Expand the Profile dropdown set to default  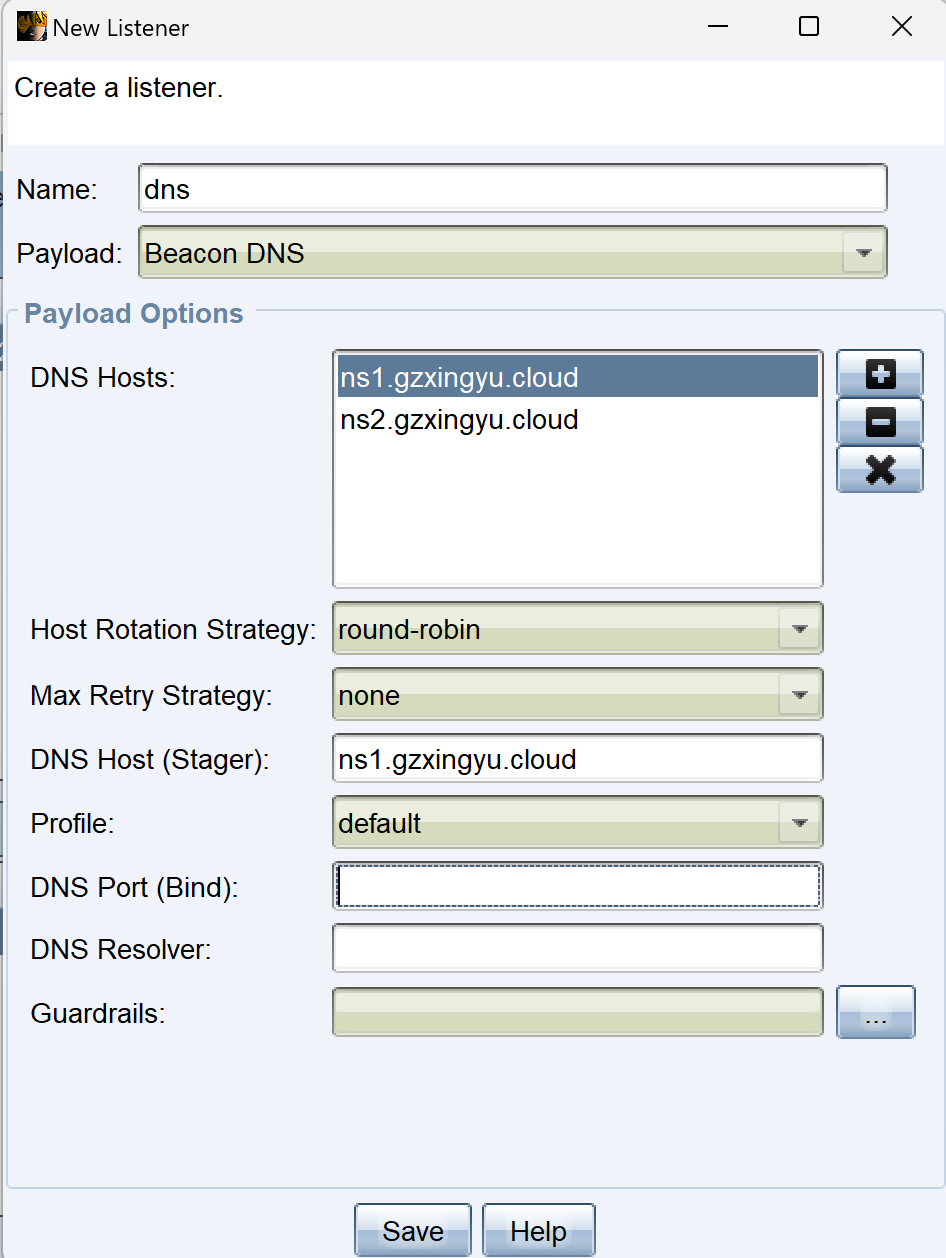pos(577,823)
